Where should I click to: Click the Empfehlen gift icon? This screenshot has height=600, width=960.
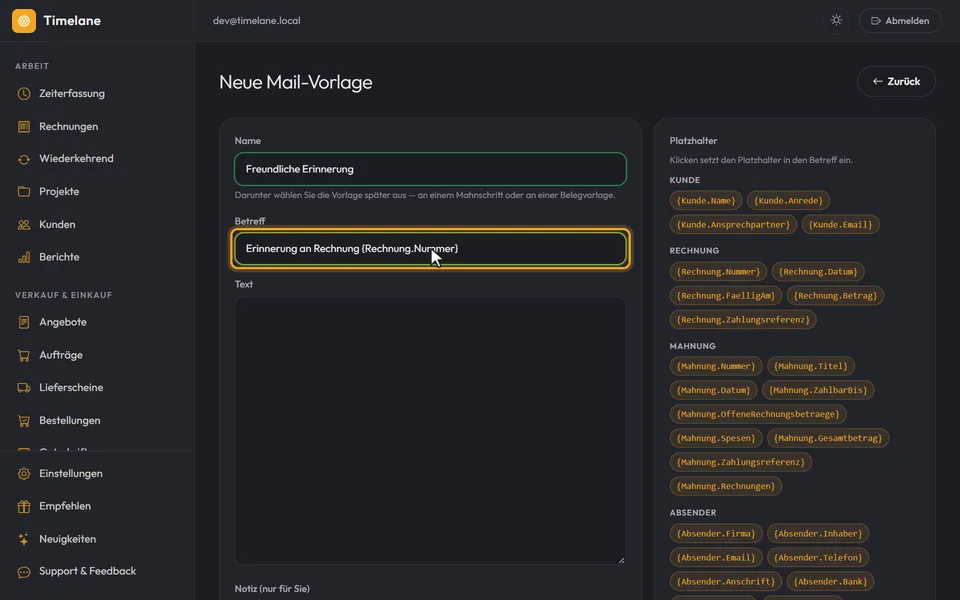pos(24,506)
